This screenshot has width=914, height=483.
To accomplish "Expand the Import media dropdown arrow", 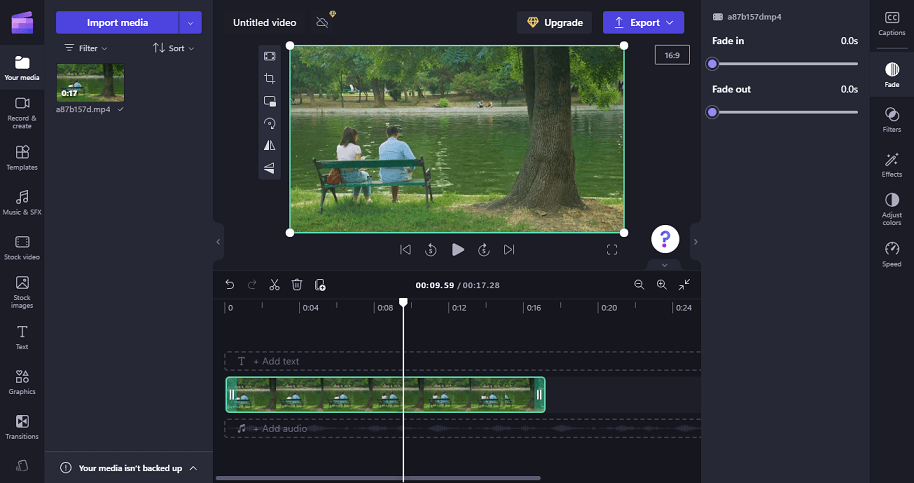I will (x=190, y=23).
